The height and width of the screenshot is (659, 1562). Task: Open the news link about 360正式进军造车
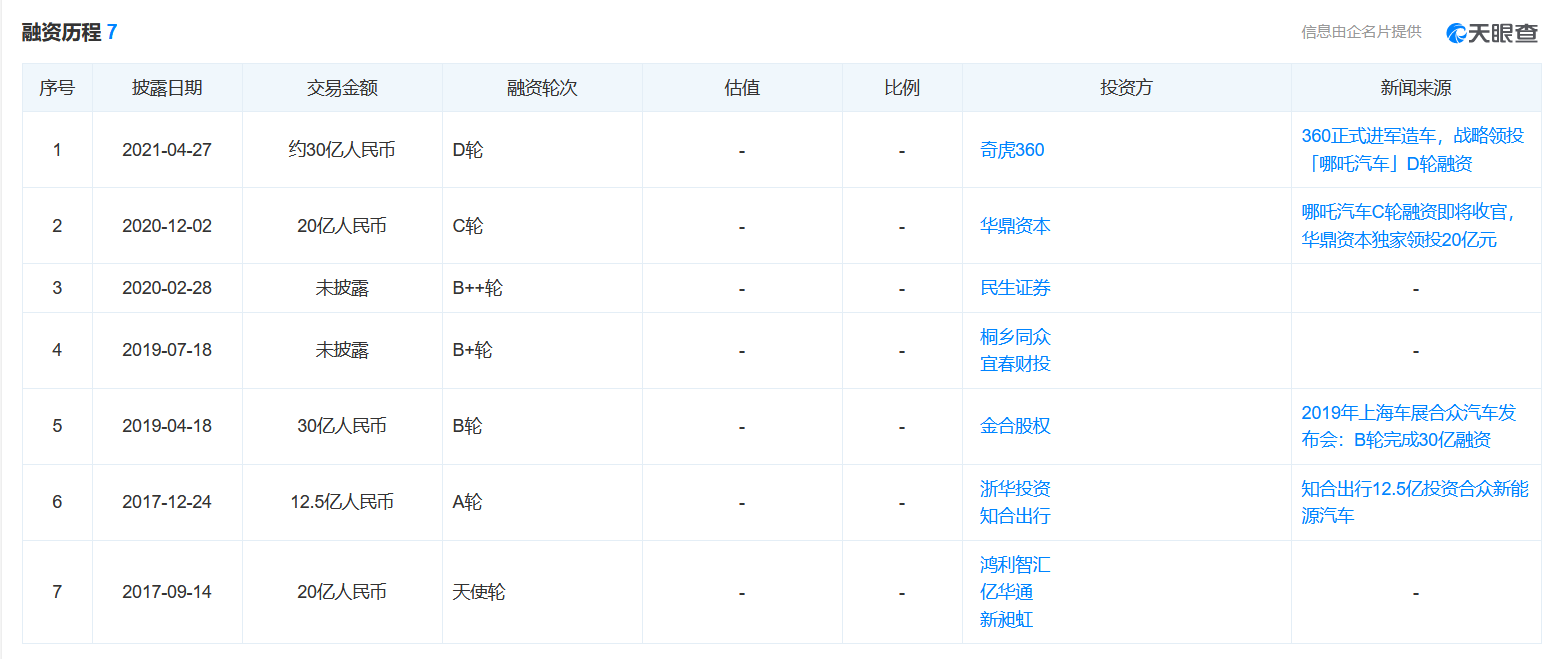tap(1412, 150)
